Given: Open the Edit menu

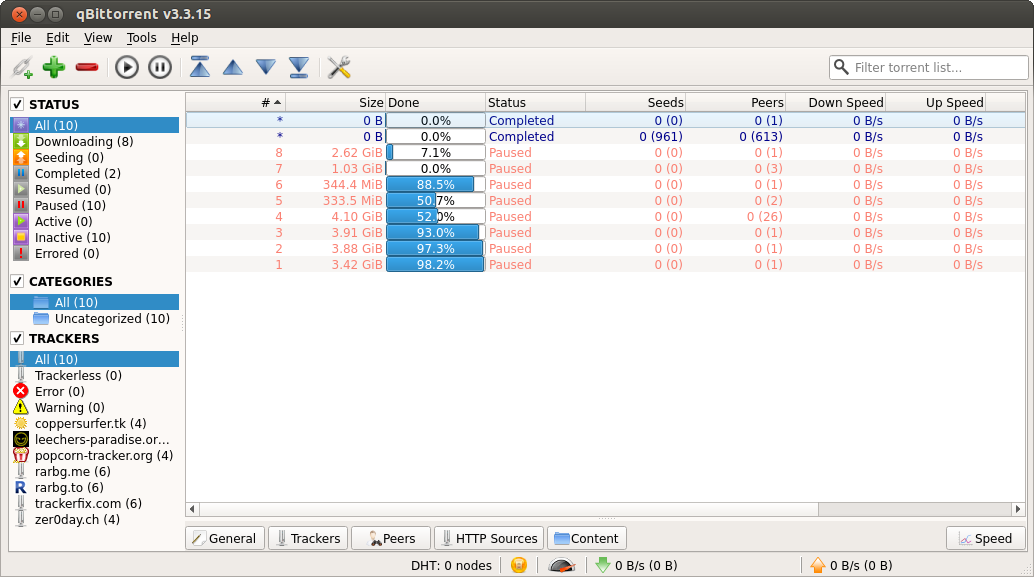Looking at the screenshot, I should tap(57, 38).
